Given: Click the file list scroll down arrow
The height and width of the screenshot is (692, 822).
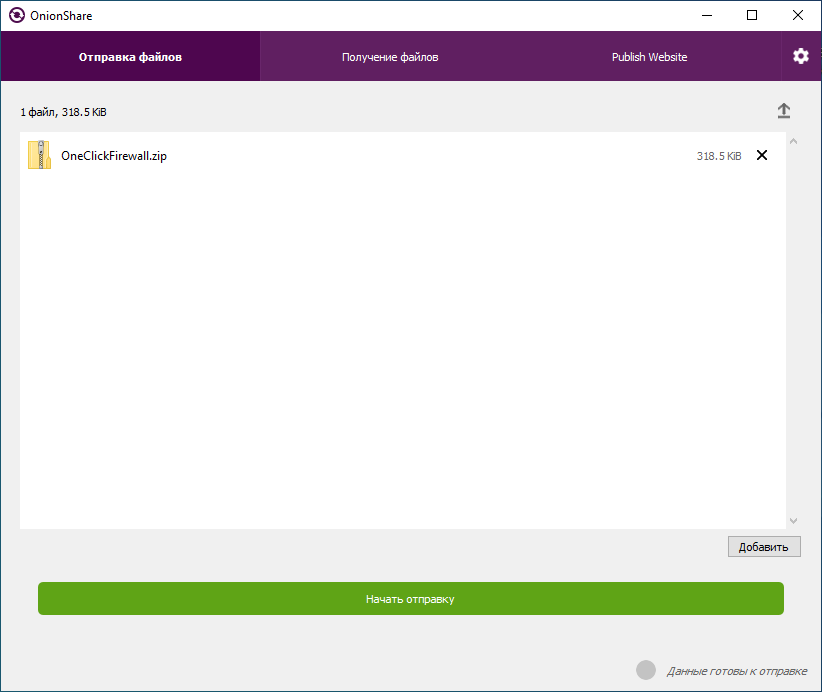Looking at the screenshot, I should [793, 521].
